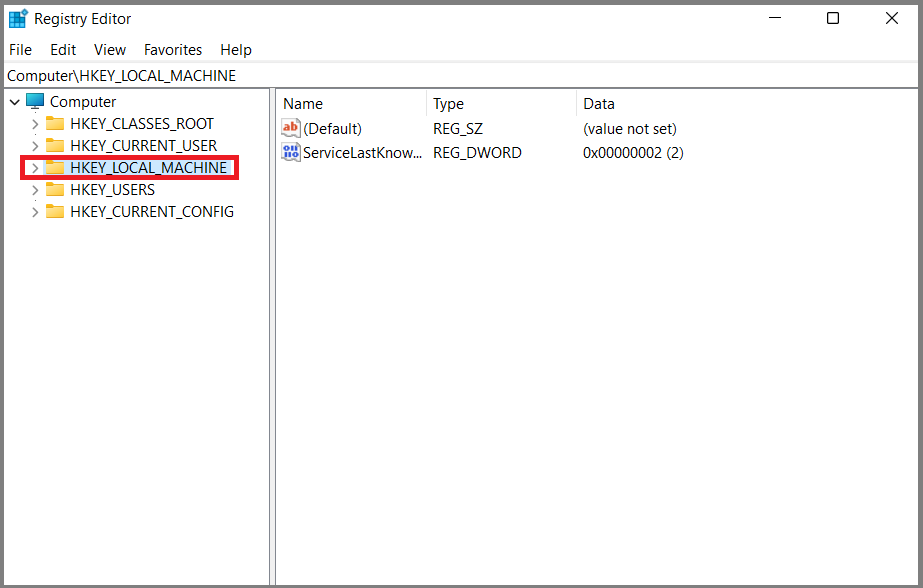Click the HKEY_CLASSES_ROOT folder icon
The image size is (923, 588).
point(55,124)
